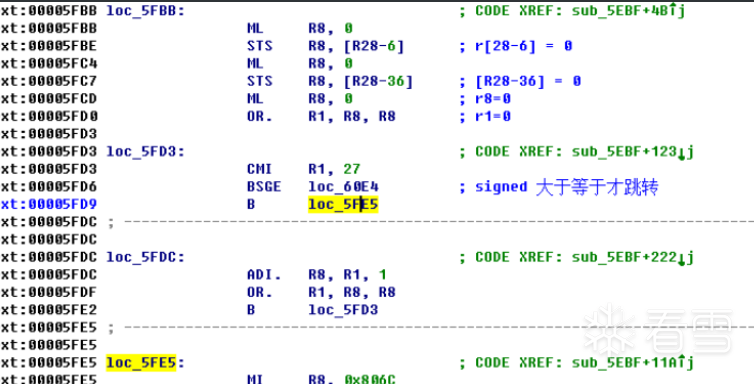
Task: Select the [R28-36] operand of STS
Action: coord(378,81)
